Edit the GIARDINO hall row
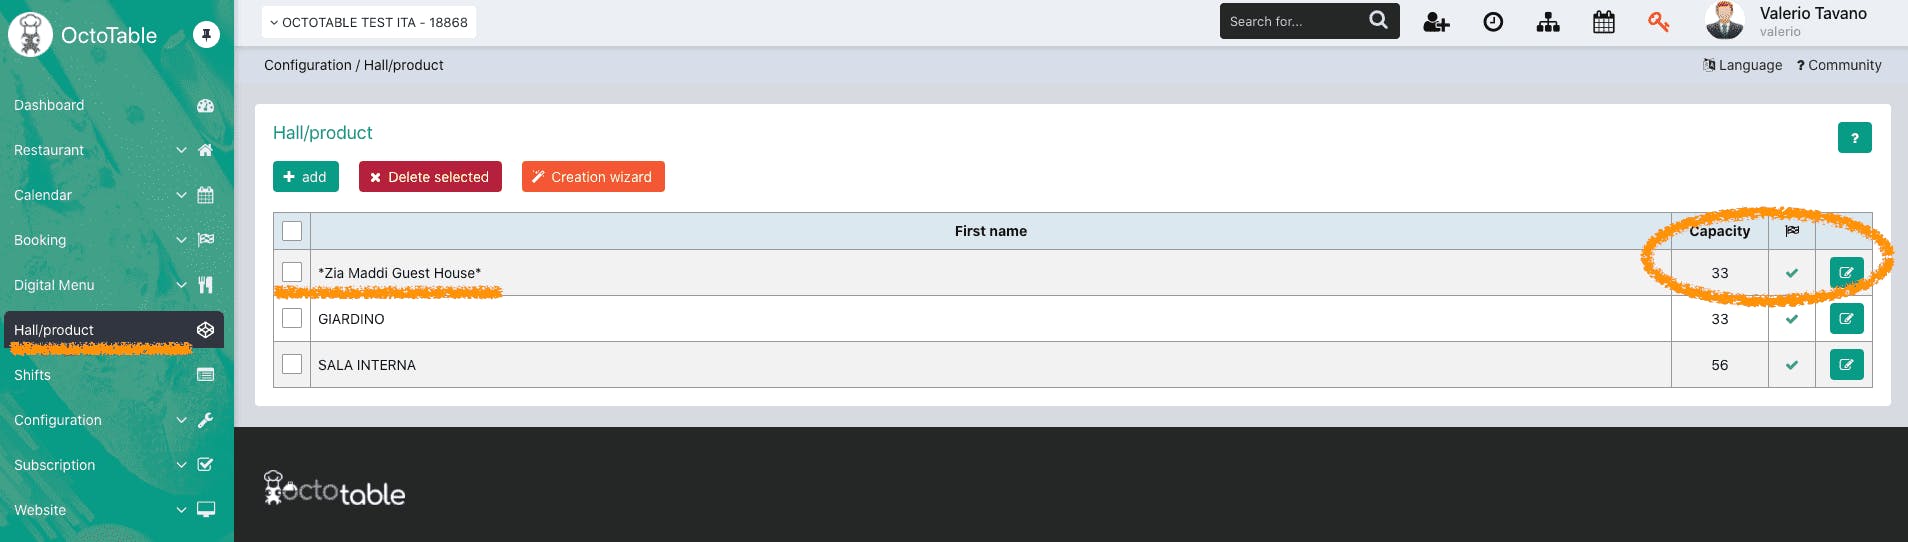The image size is (1908, 542). pyautogui.click(x=1846, y=319)
